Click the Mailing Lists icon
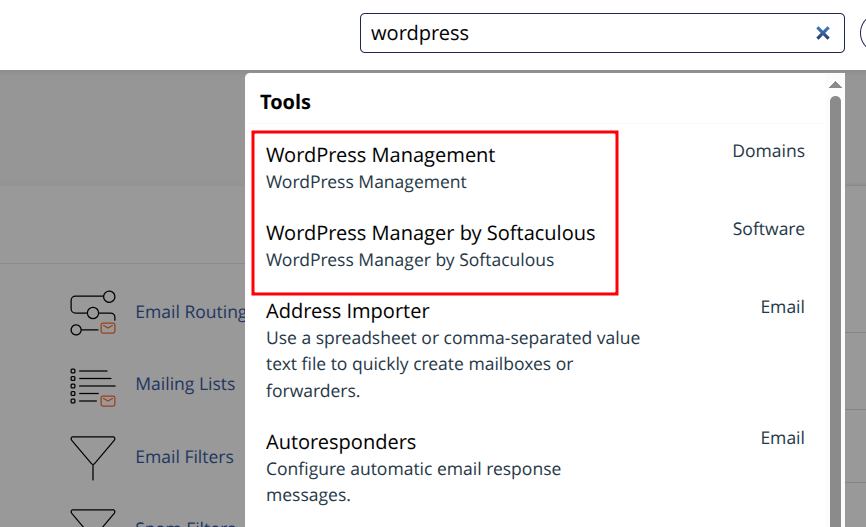The image size is (866, 527). tap(92, 386)
